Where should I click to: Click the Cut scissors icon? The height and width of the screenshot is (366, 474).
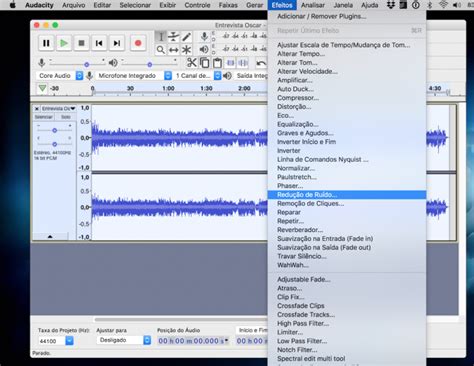[x=191, y=63]
